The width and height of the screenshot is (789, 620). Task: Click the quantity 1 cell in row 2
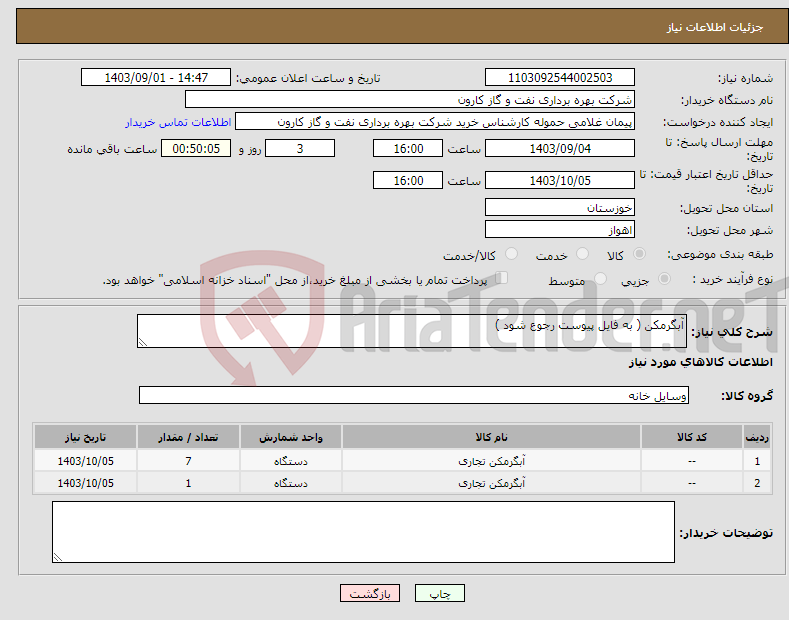coord(188,483)
